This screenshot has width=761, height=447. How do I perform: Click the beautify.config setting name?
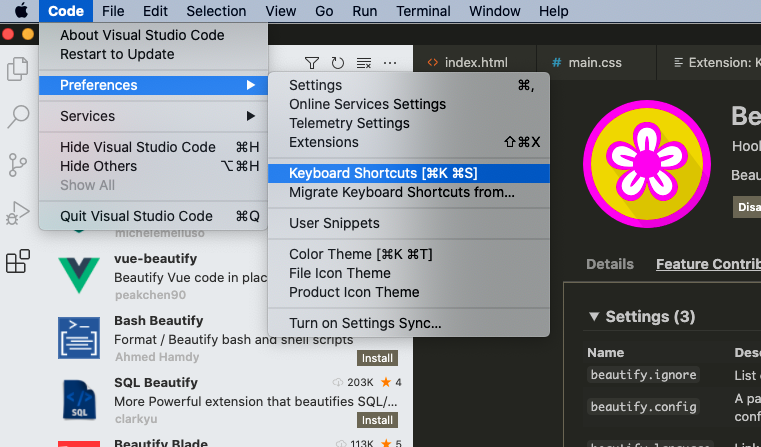tap(643, 406)
